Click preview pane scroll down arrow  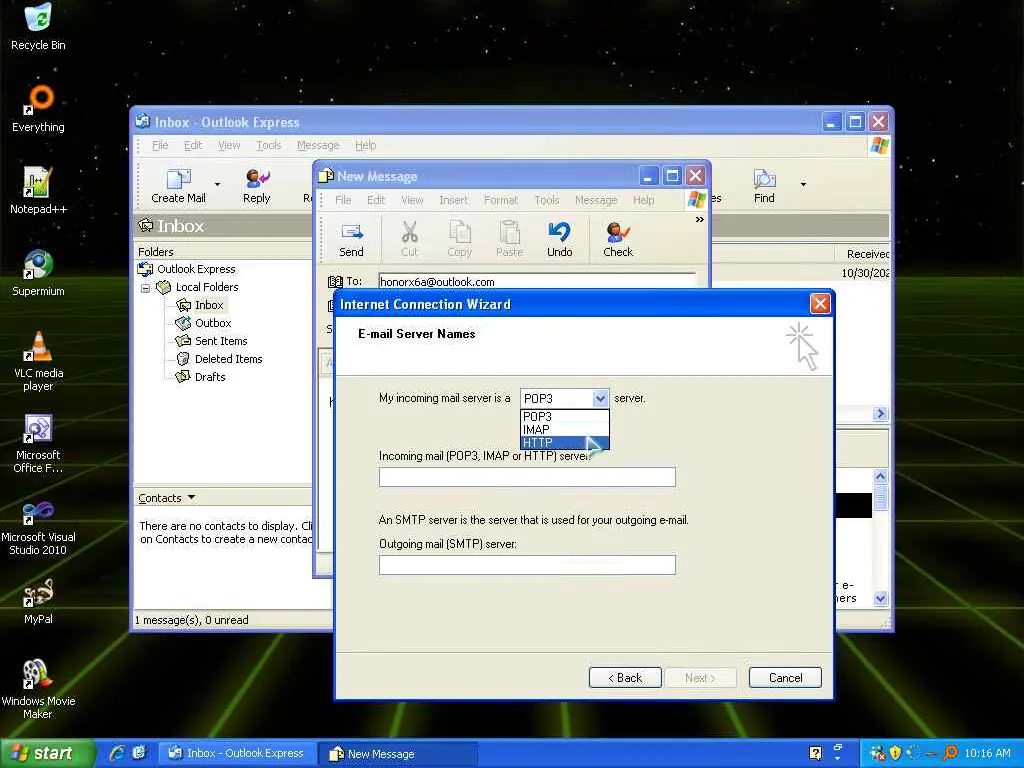880,598
